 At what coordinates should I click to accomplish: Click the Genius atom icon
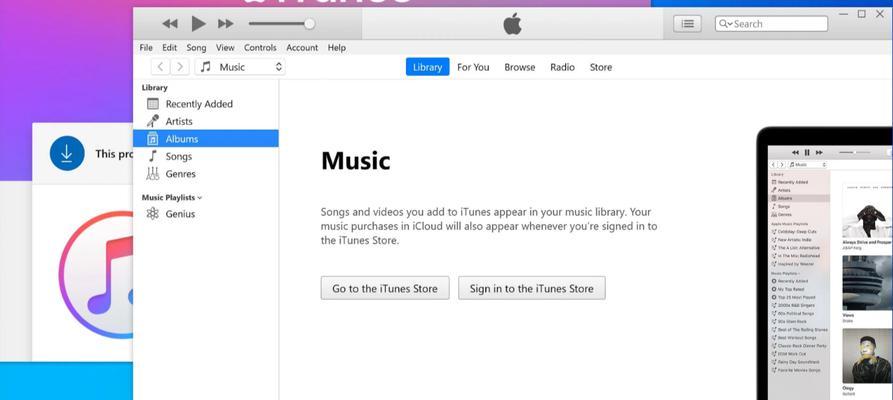coord(153,214)
